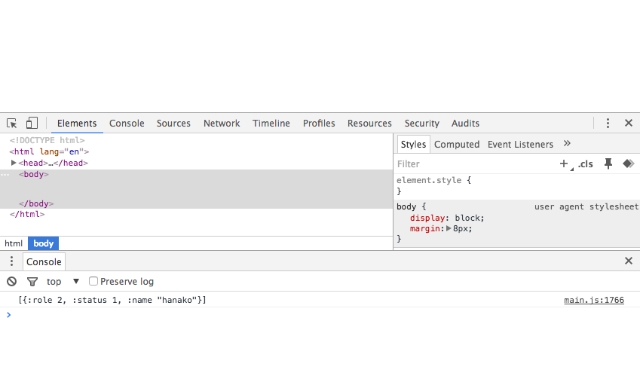Screen dimensions: 640x388
Task: Expand the head element node
Action: 13,163
